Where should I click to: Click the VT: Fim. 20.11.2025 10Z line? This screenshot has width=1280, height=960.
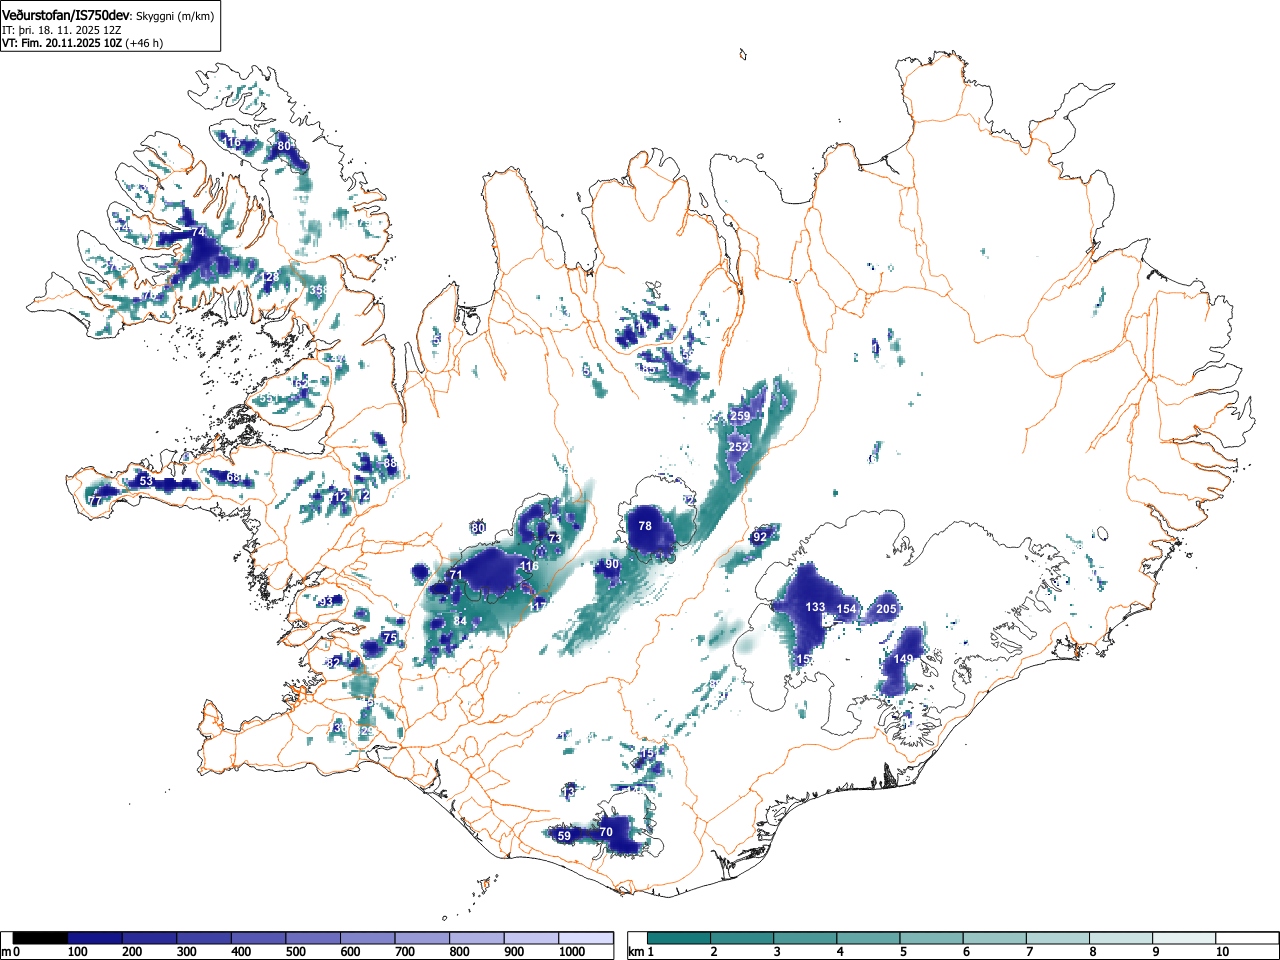[61, 43]
